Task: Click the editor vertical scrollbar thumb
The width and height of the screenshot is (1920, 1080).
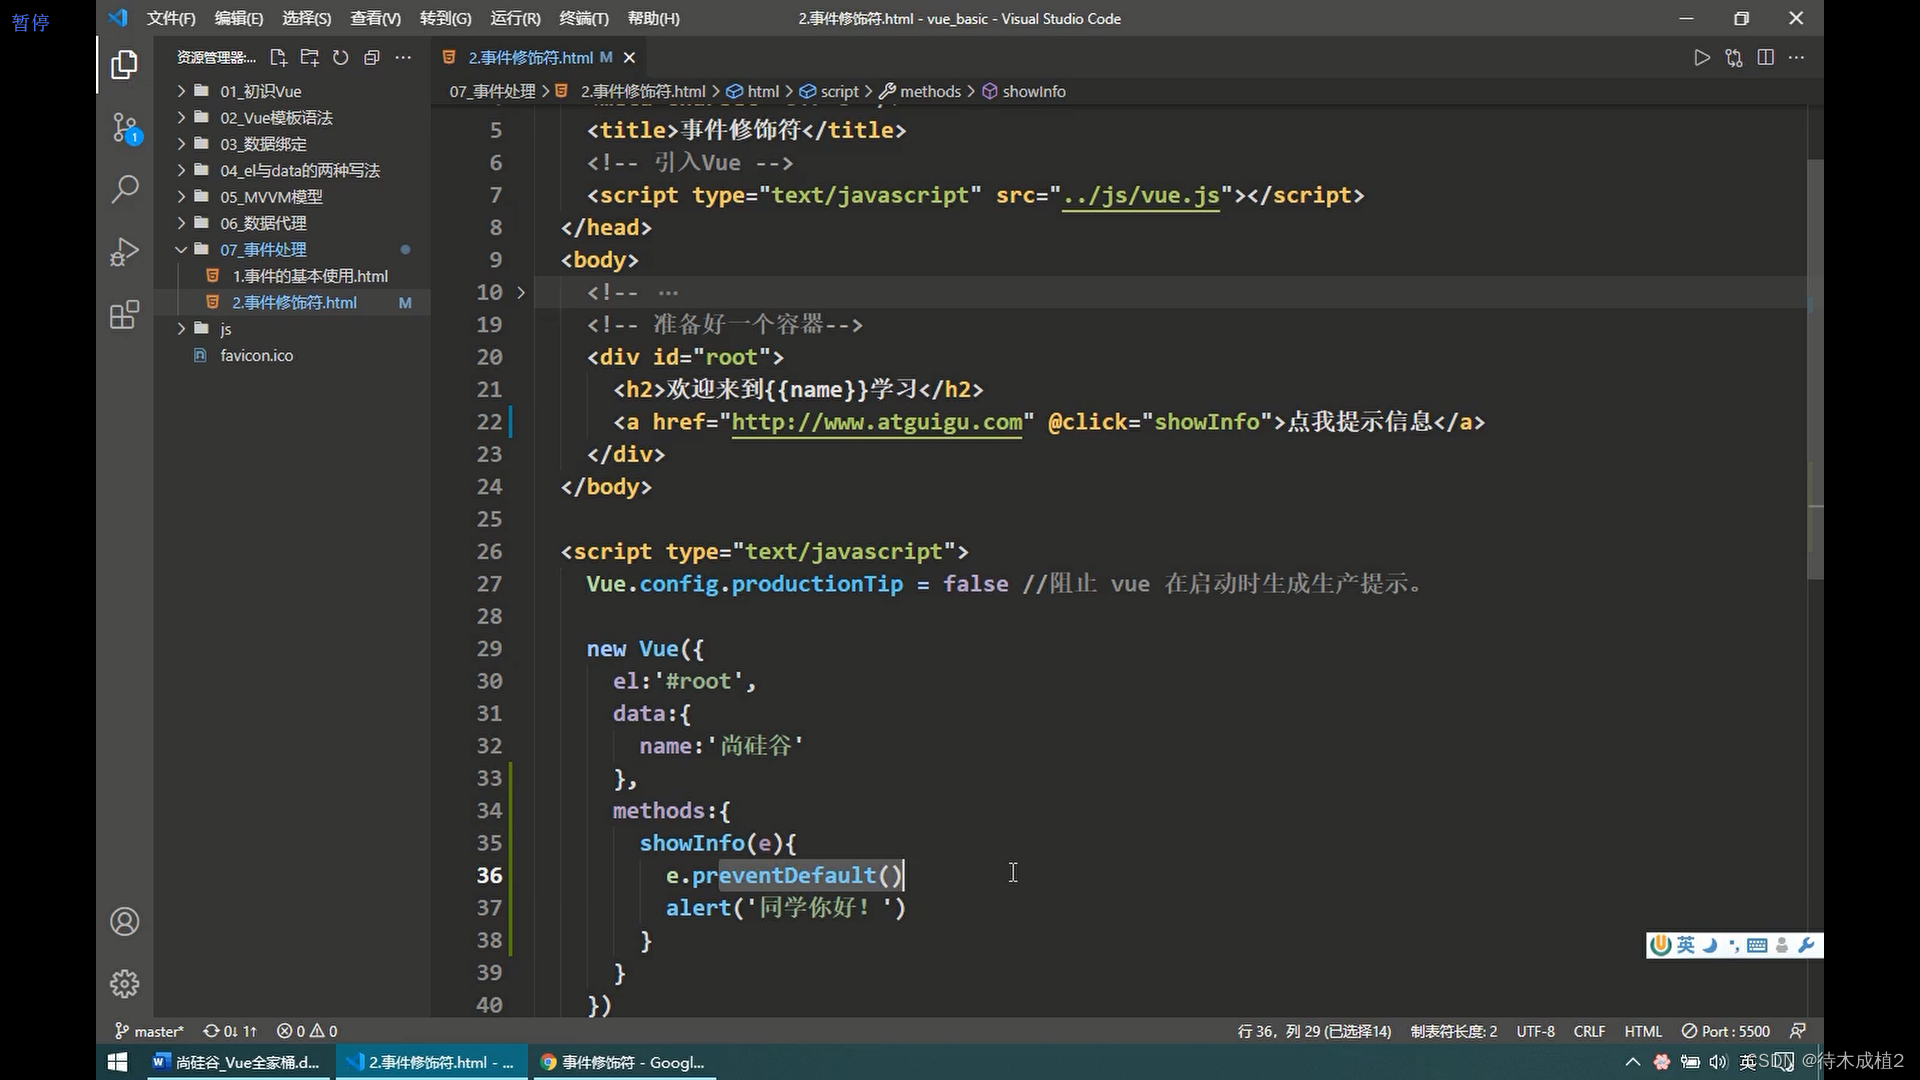Action: point(1815,369)
